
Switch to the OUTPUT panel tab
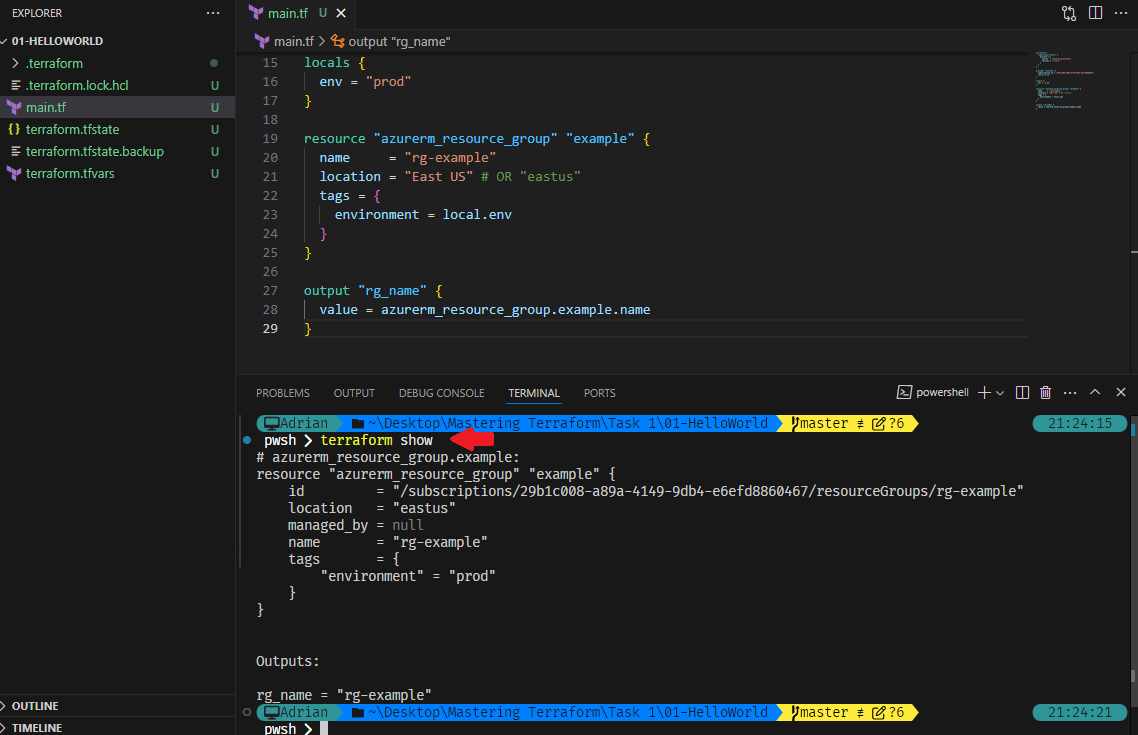[354, 393]
